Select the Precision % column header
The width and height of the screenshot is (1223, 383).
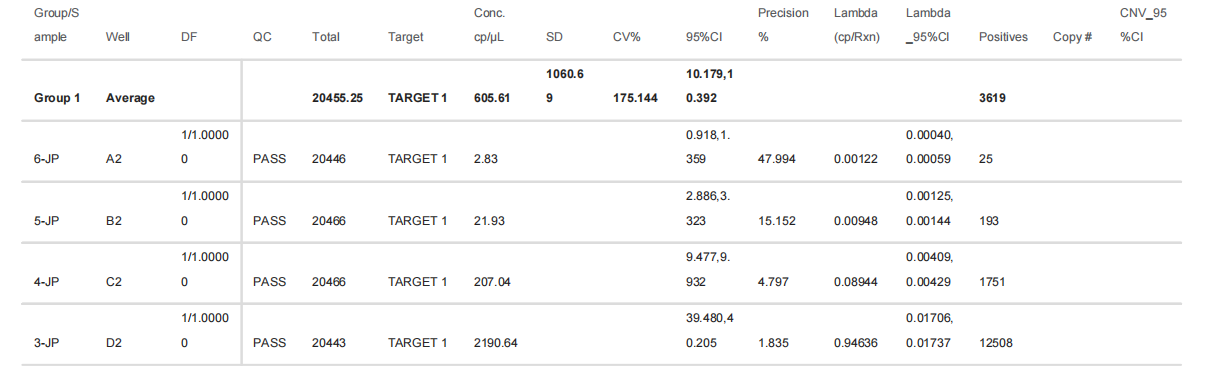point(783,25)
